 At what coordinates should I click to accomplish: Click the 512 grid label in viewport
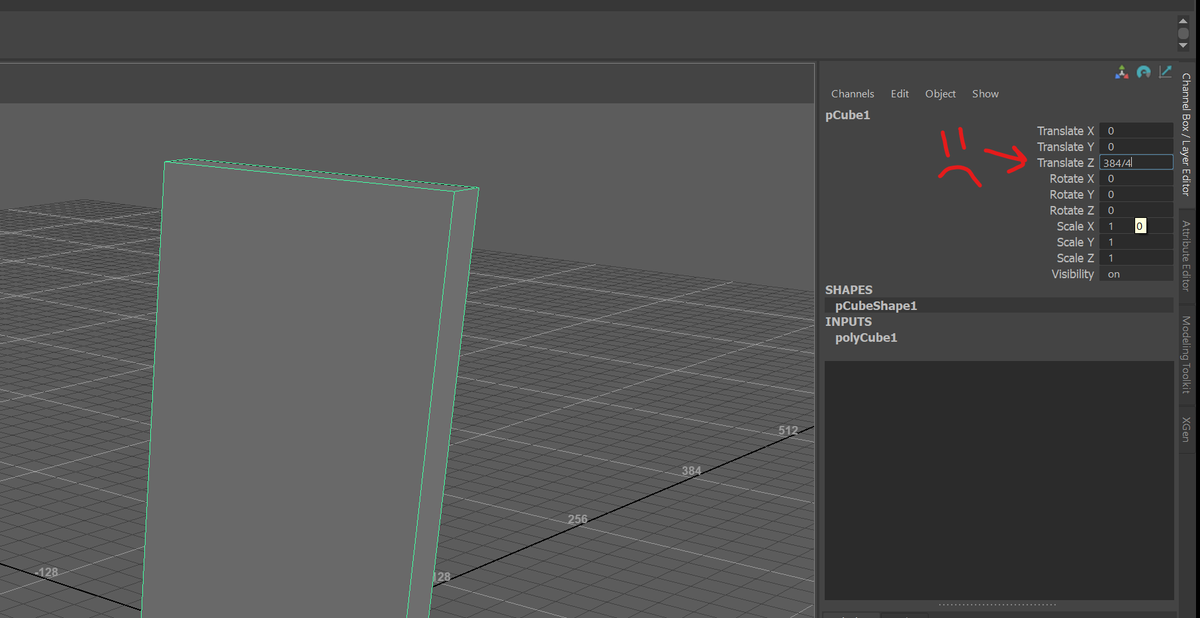[x=788, y=431]
